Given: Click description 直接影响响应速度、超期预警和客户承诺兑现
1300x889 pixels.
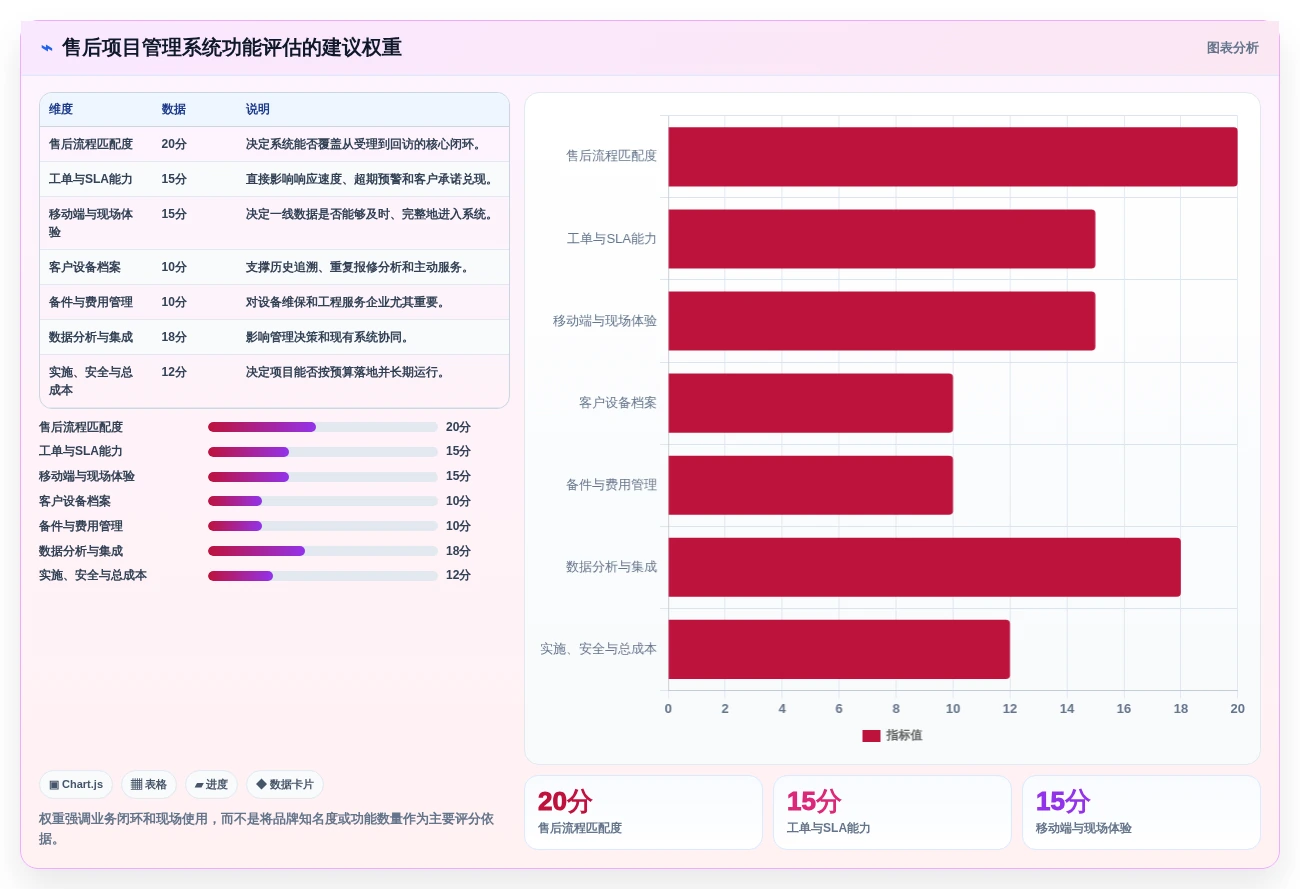Looking at the screenshot, I should pyautogui.click(x=372, y=179).
